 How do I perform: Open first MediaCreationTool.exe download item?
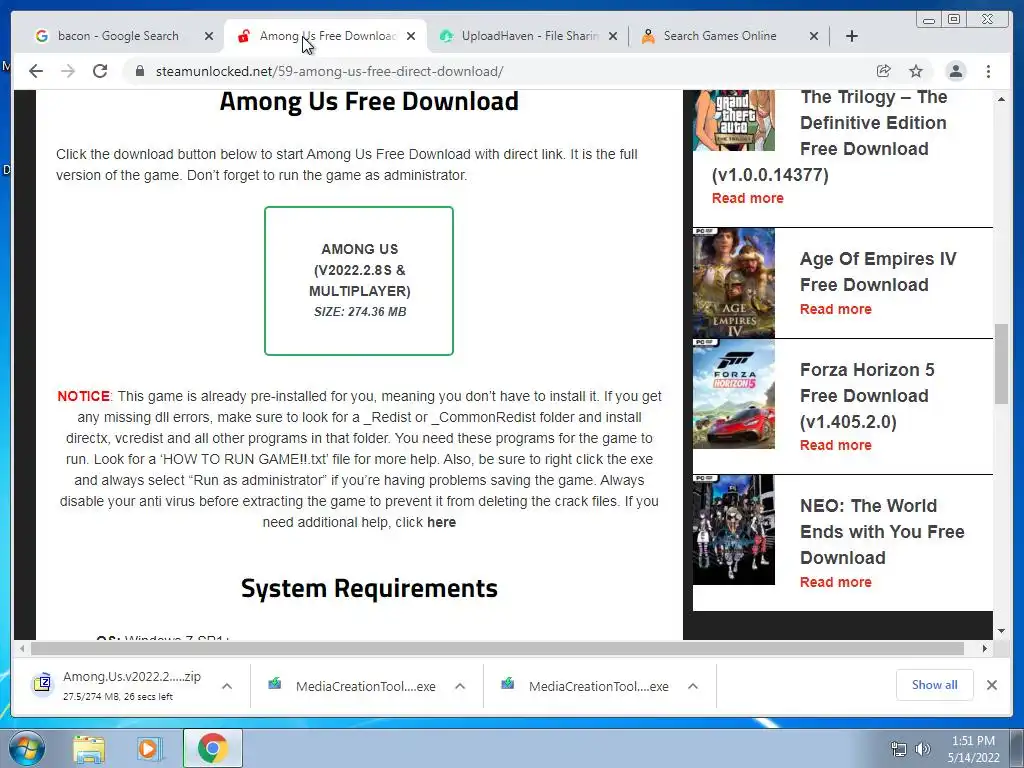pos(366,686)
